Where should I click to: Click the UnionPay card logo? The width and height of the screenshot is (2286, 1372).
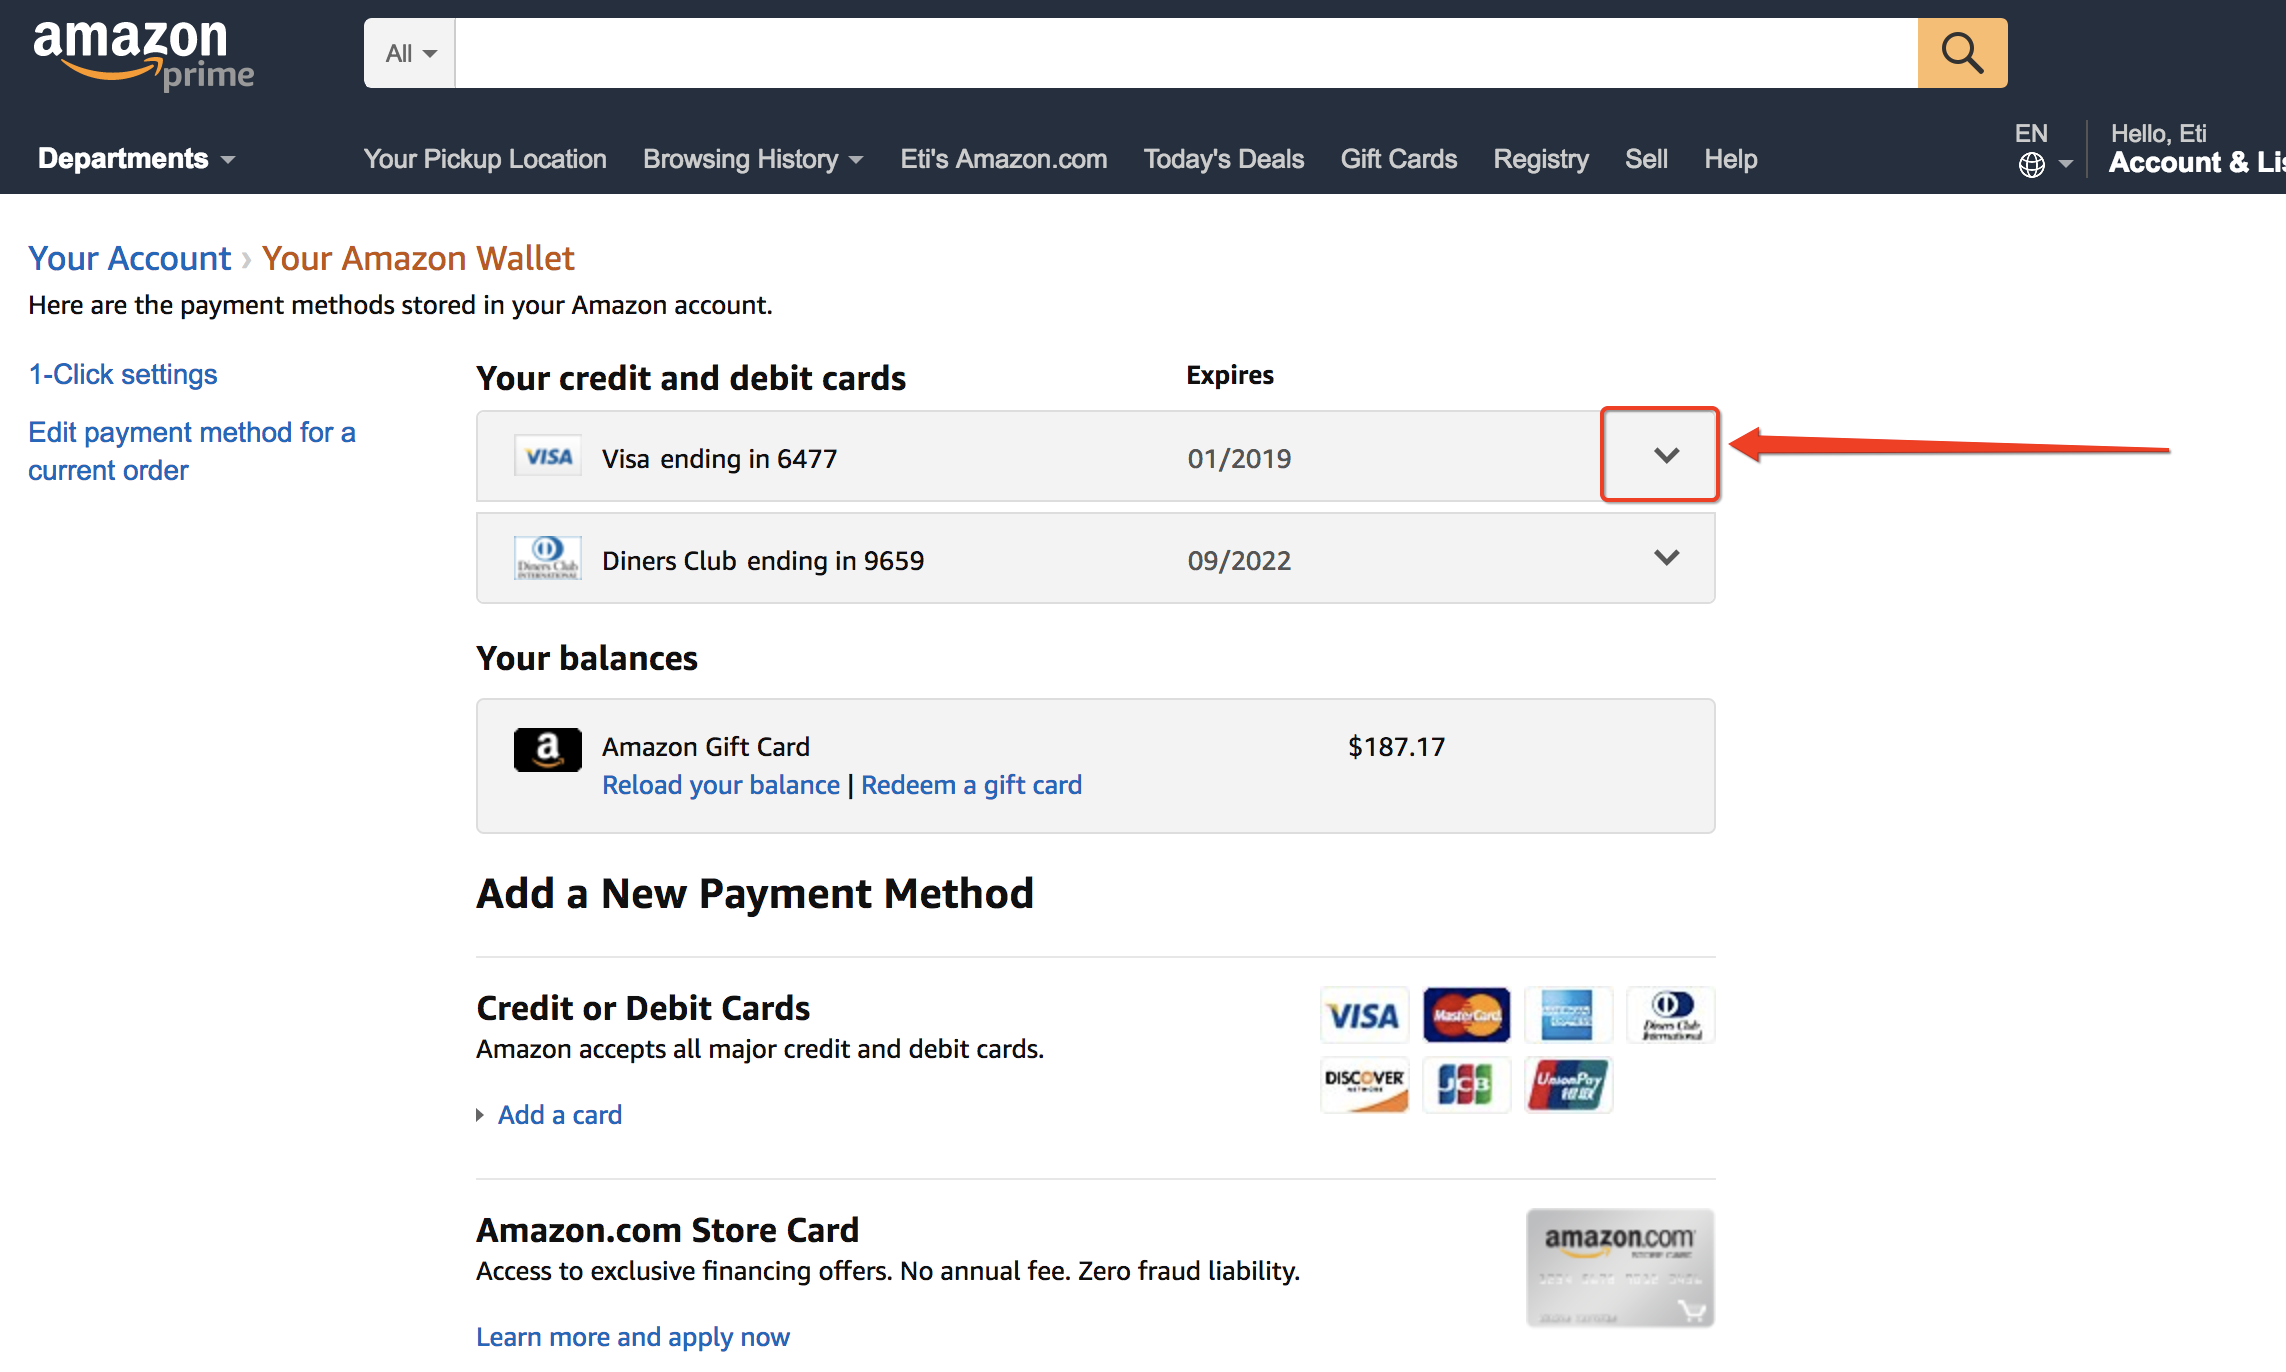(1568, 1085)
